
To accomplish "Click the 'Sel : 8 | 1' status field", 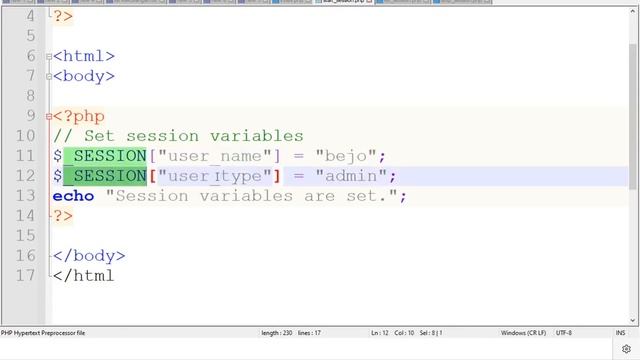I will tap(431, 333).
